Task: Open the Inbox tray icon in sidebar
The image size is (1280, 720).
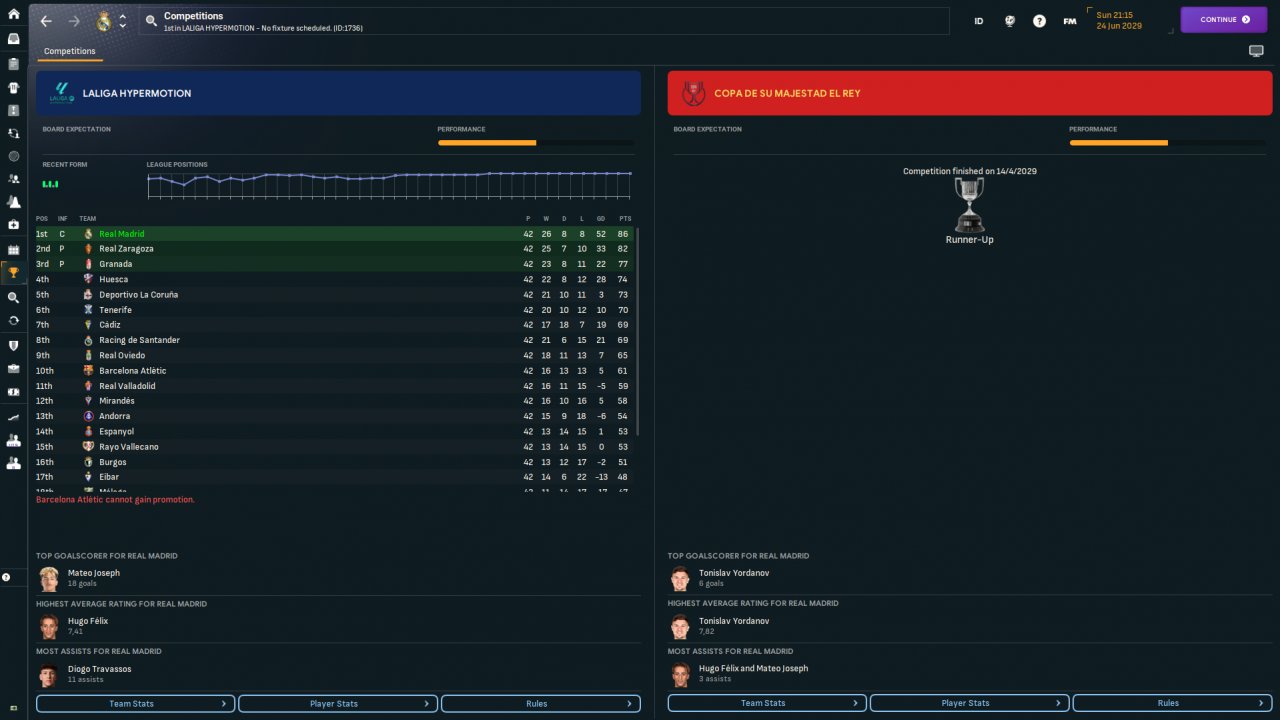Action: 14,39
